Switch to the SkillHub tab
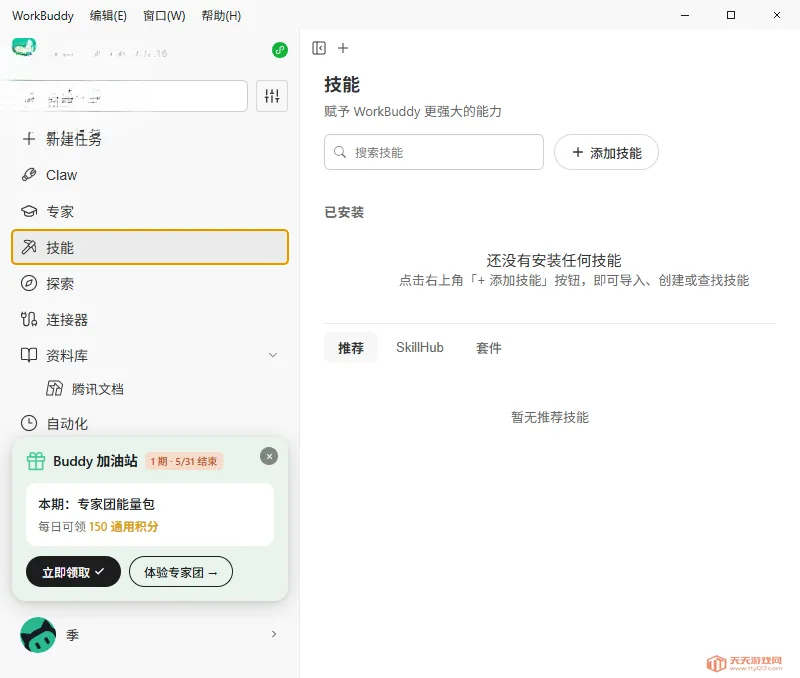The image size is (800, 678). [x=420, y=348]
